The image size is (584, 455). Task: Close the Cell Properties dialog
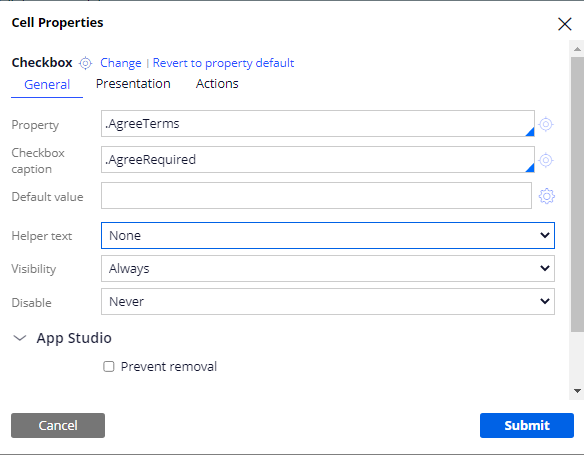(x=565, y=24)
